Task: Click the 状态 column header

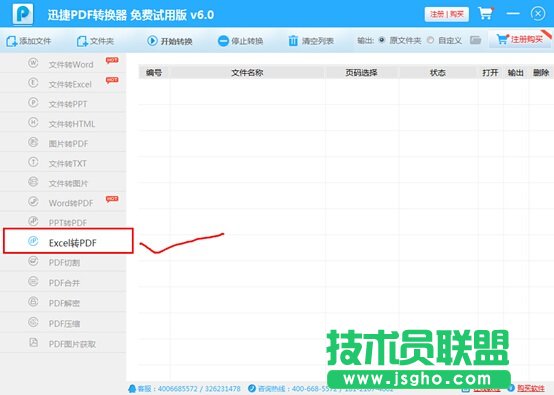Action: click(x=438, y=72)
